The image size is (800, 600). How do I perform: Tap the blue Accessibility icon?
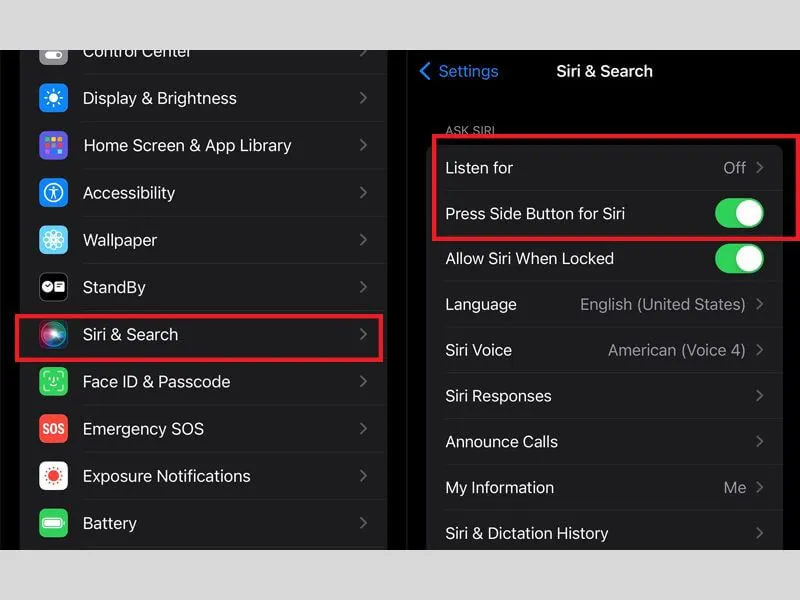tap(54, 193)
